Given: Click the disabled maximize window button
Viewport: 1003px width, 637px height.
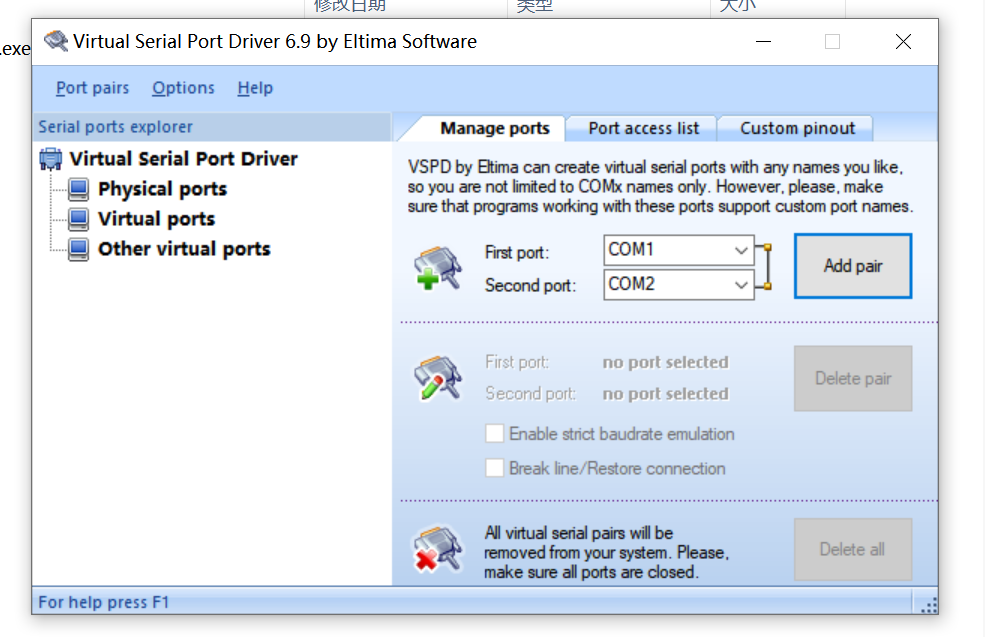Looking at the screenshot, I should point(832,42).
